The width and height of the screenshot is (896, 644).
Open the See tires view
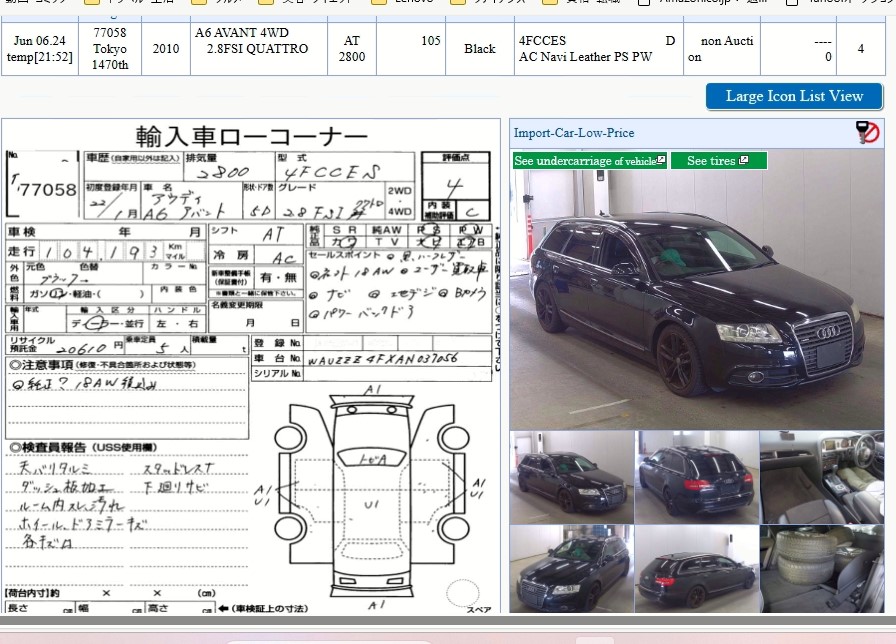pyautogui.click(x=718, y=161)
